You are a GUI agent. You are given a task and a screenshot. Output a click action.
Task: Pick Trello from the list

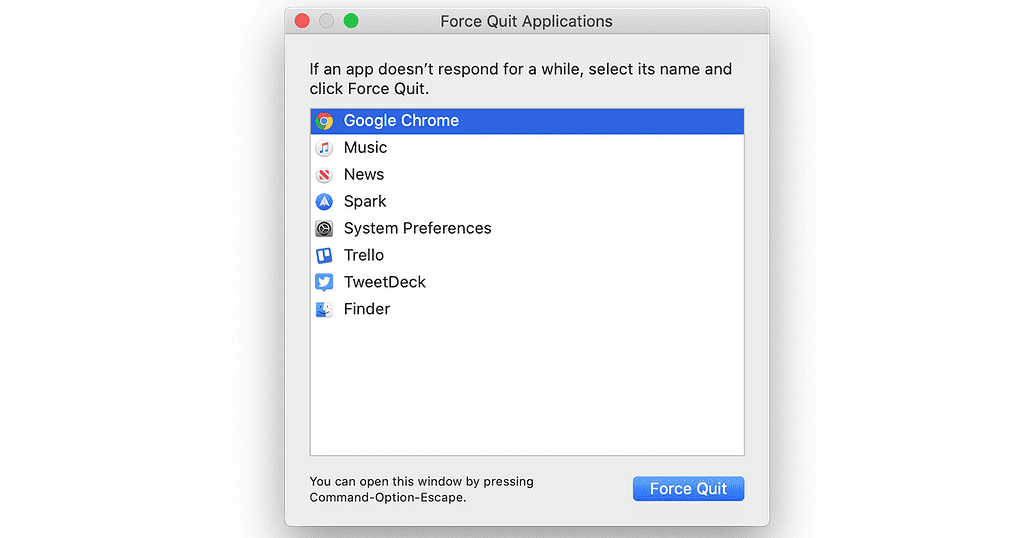(364, 256)
